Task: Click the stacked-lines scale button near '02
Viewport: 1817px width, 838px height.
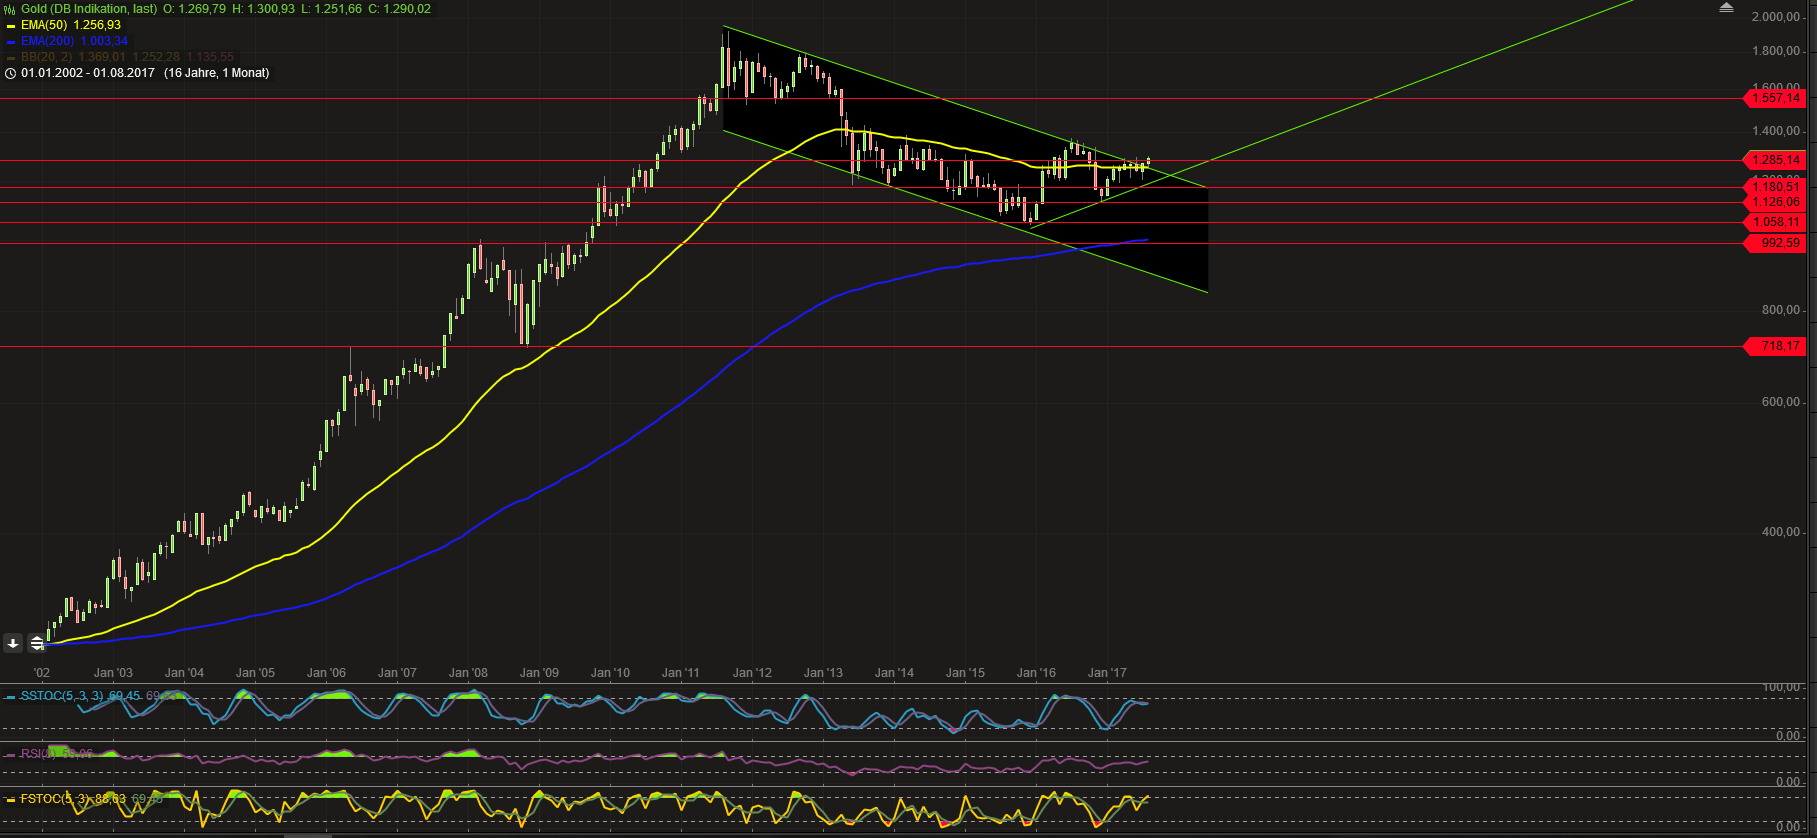Action: coord(37,643)
